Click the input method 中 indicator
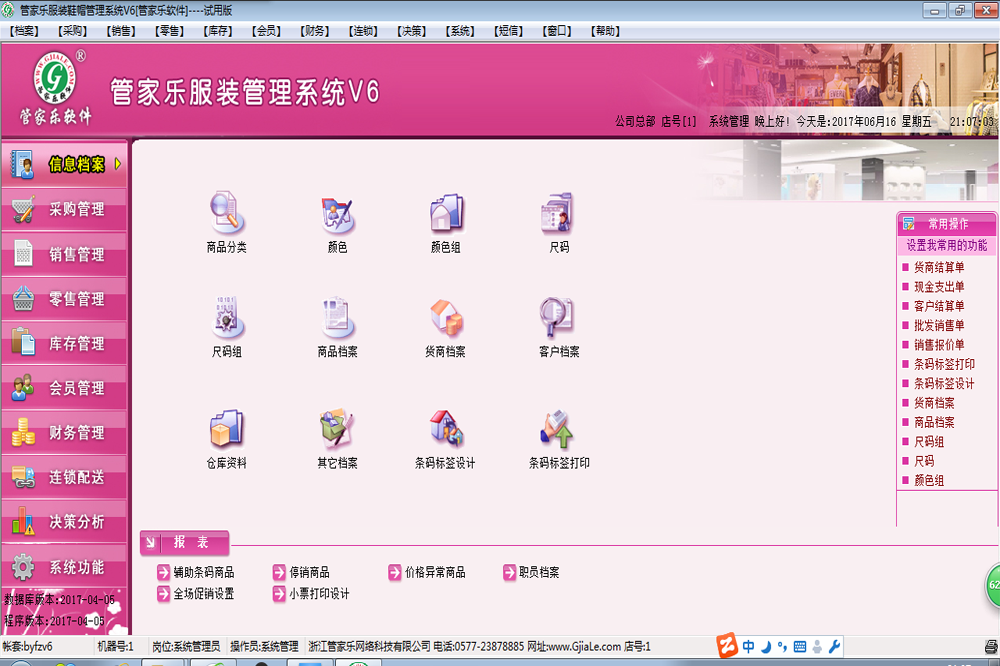 (747, 647)
